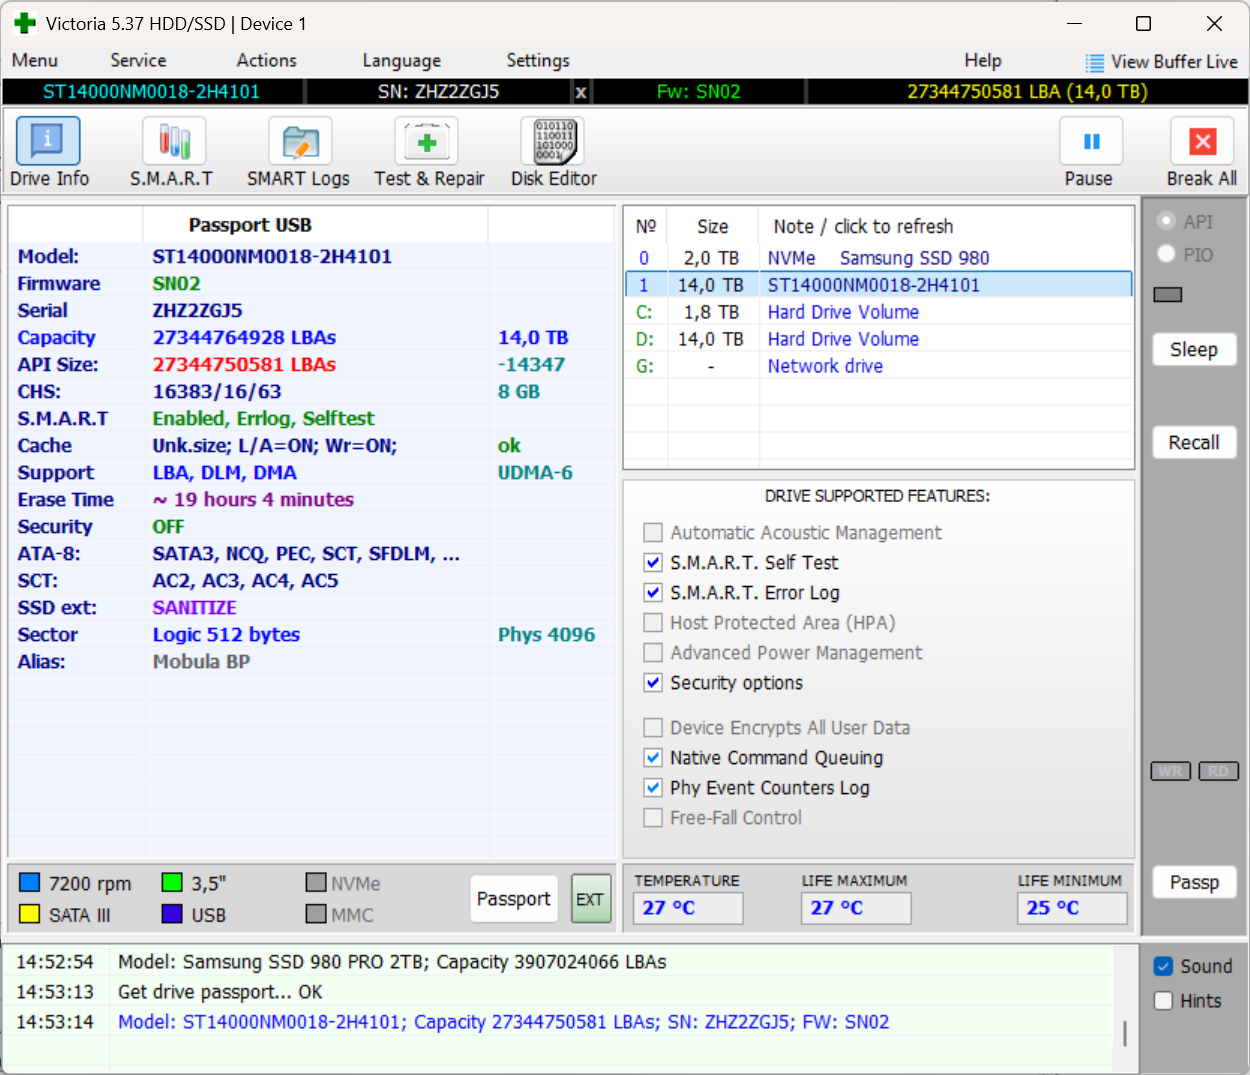Open the Settings menu
This screenshot has height=1075, width=1250.
(538, 60)
